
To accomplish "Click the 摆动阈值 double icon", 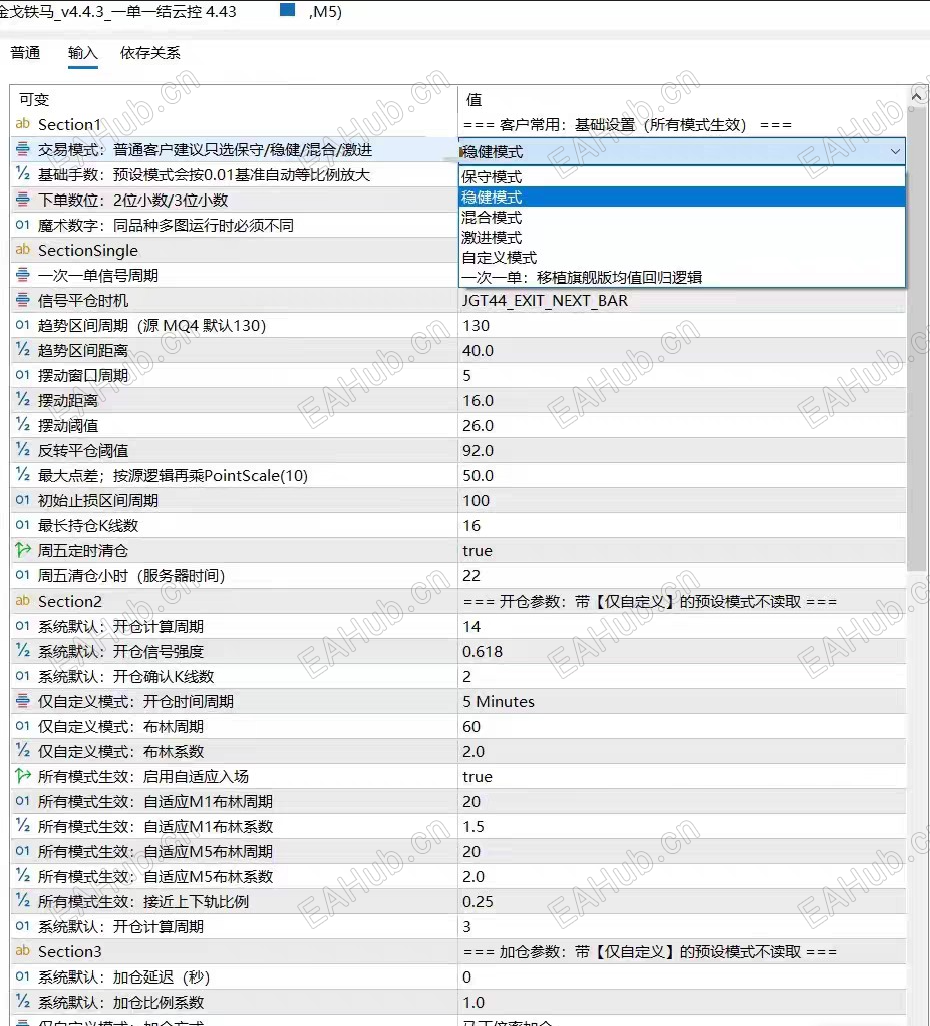I will point(23,425).
